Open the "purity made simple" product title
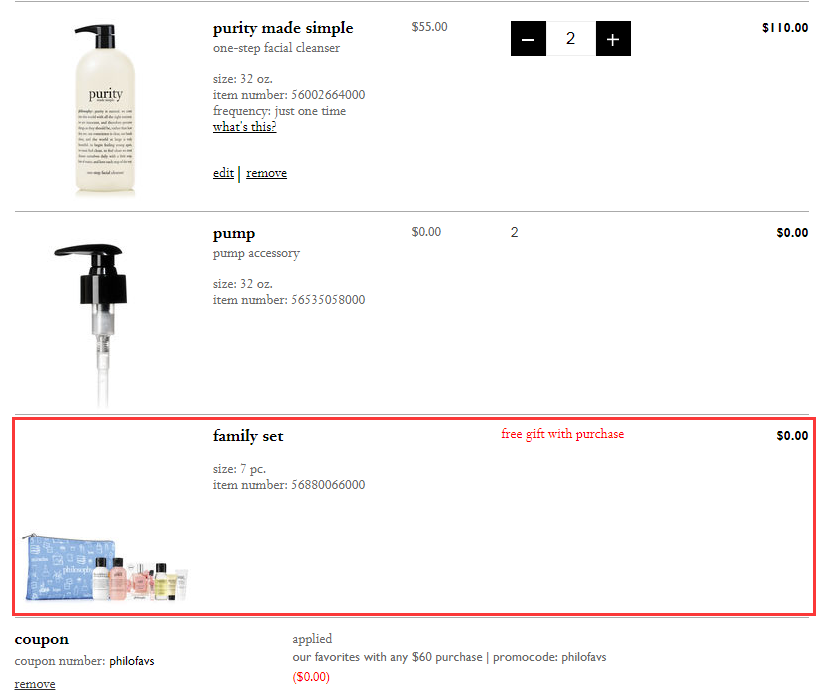Viewport: 832px width, 699px height. click(283, 28)
